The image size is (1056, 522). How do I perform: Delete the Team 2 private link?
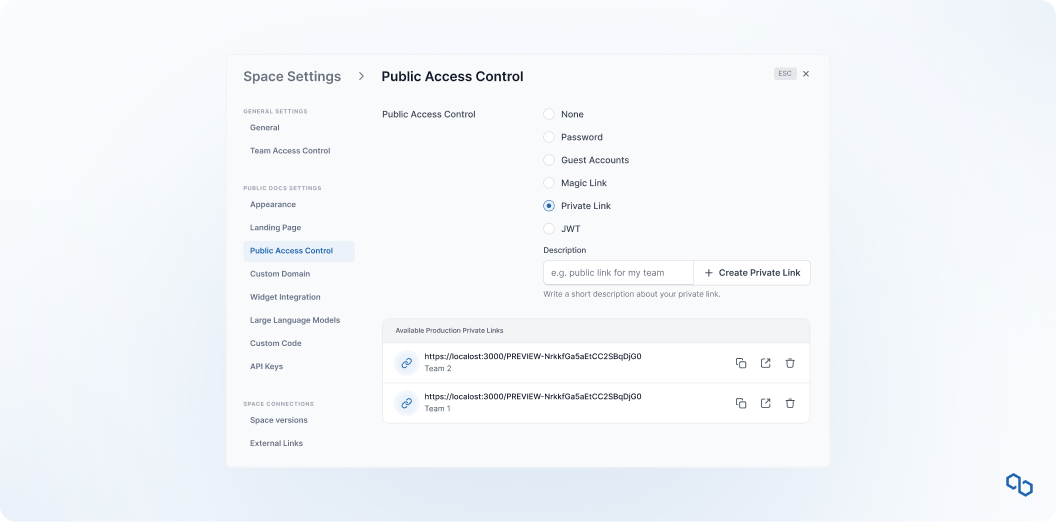[790, 363]
